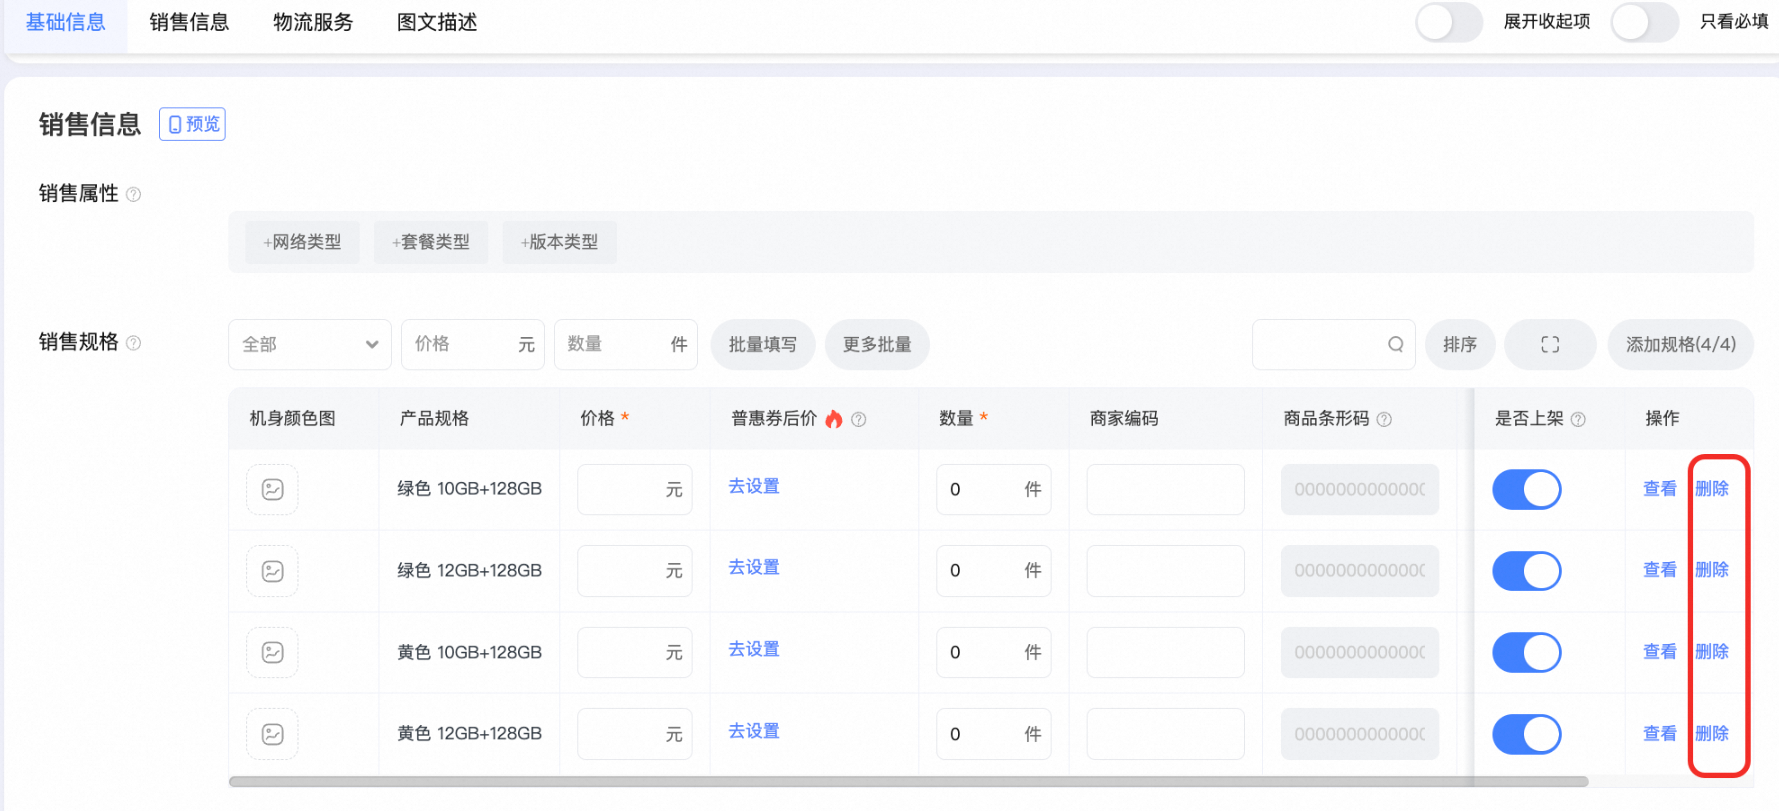Viewport: 1779px width, 811px height.
Task: Toggle 是否上架 for 黄色 12GB+128GB
Action: click(1527, 734)
